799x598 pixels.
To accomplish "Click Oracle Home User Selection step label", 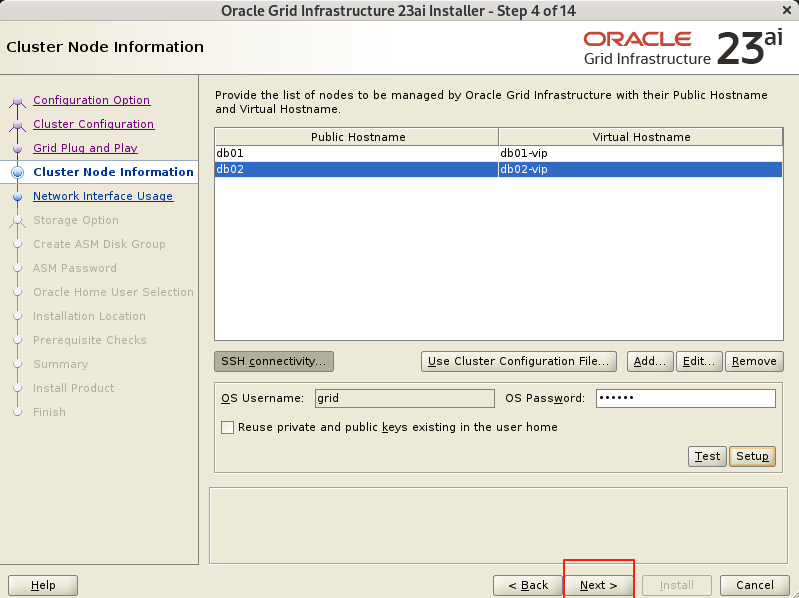I will [113, 292].
